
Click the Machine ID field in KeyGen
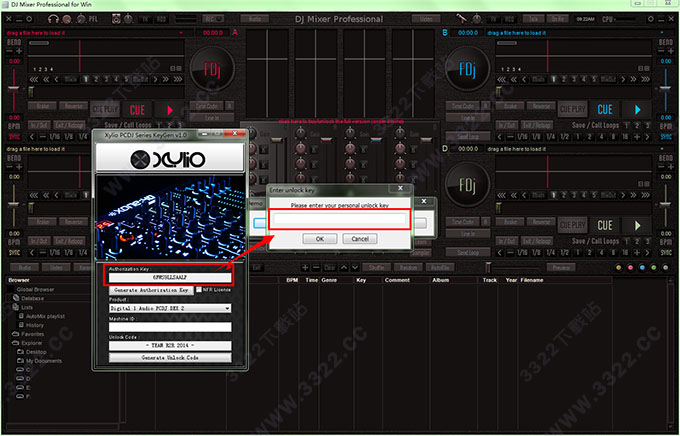[170, 327]
